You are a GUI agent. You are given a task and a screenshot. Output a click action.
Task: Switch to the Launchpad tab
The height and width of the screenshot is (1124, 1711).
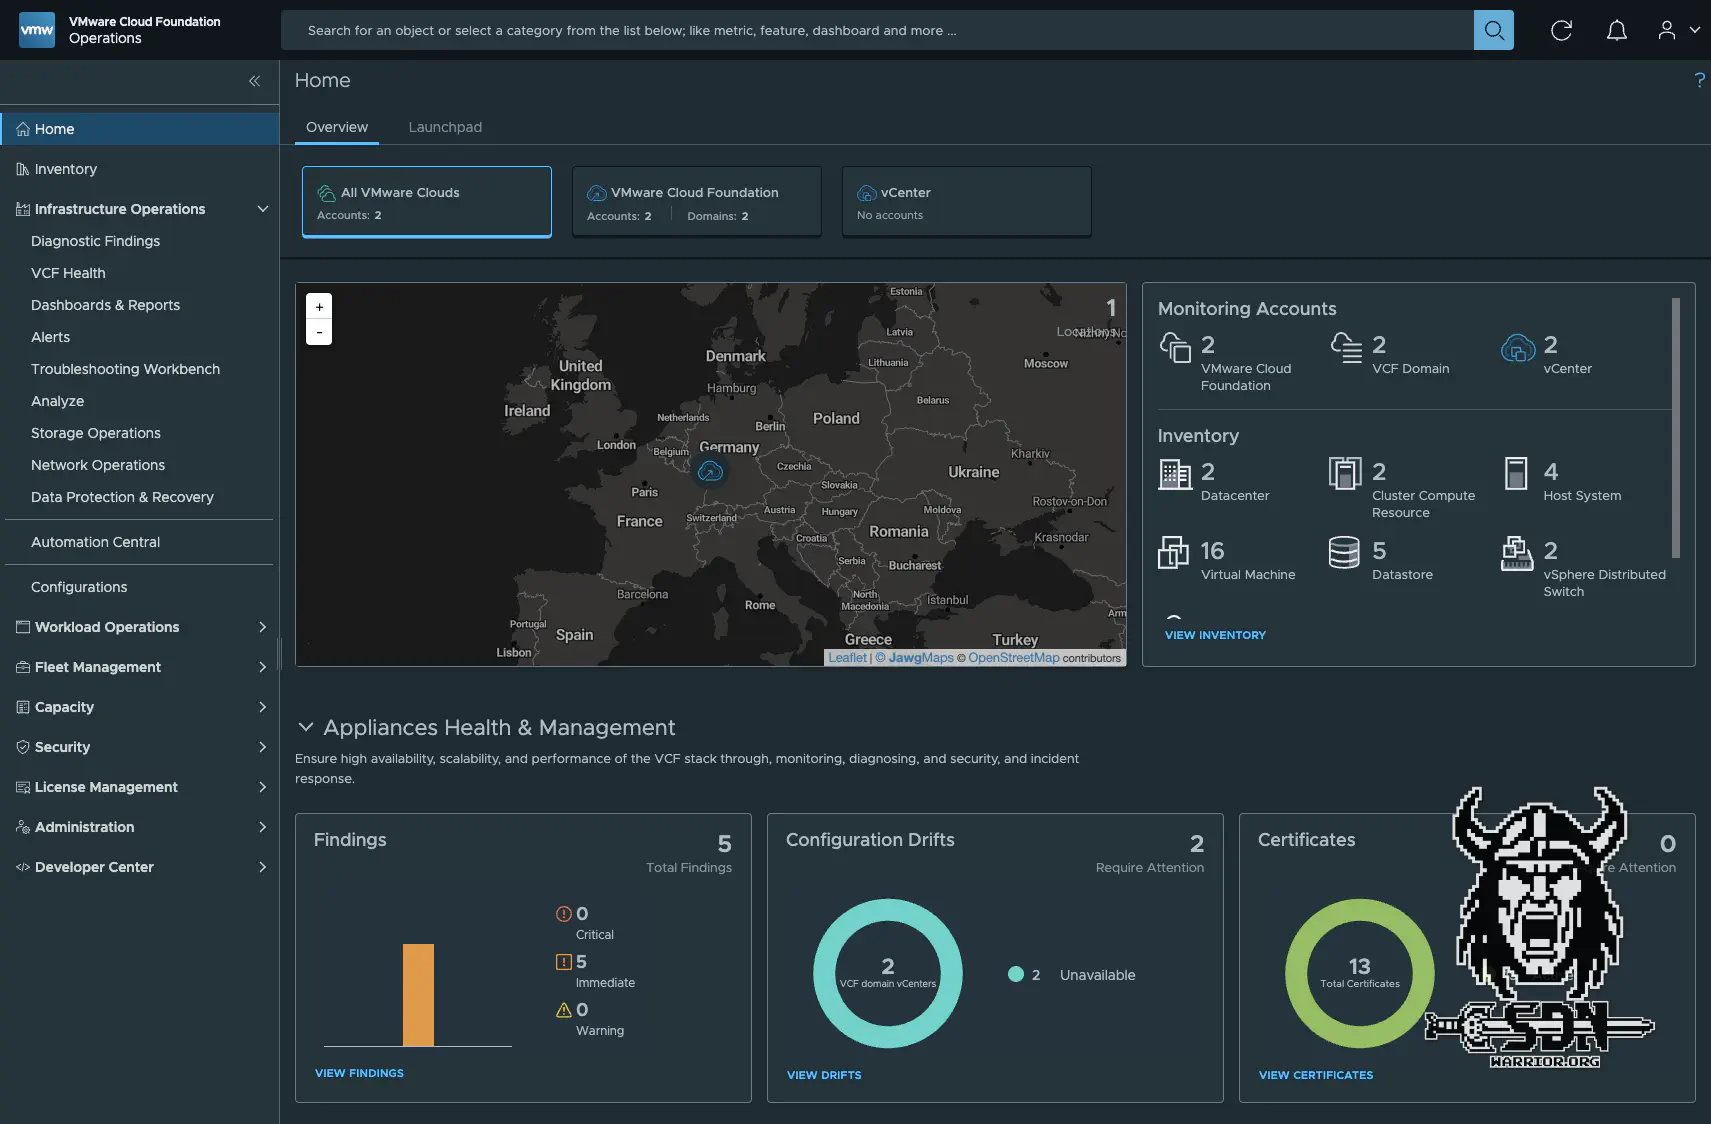coord(445,127)
